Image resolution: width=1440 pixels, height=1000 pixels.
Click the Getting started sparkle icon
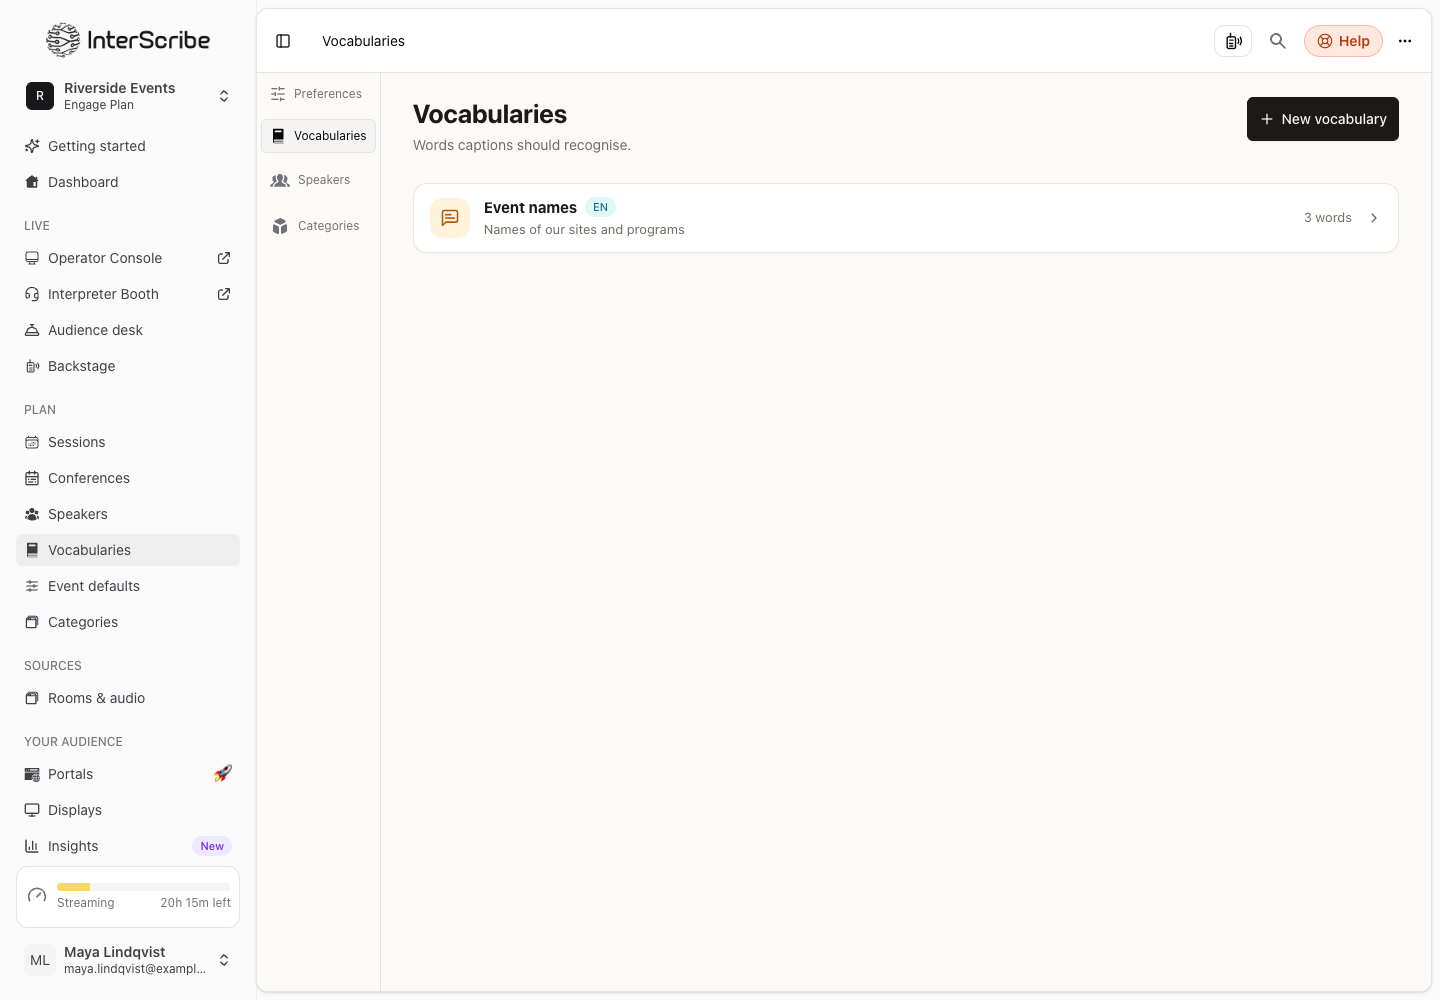32,146
